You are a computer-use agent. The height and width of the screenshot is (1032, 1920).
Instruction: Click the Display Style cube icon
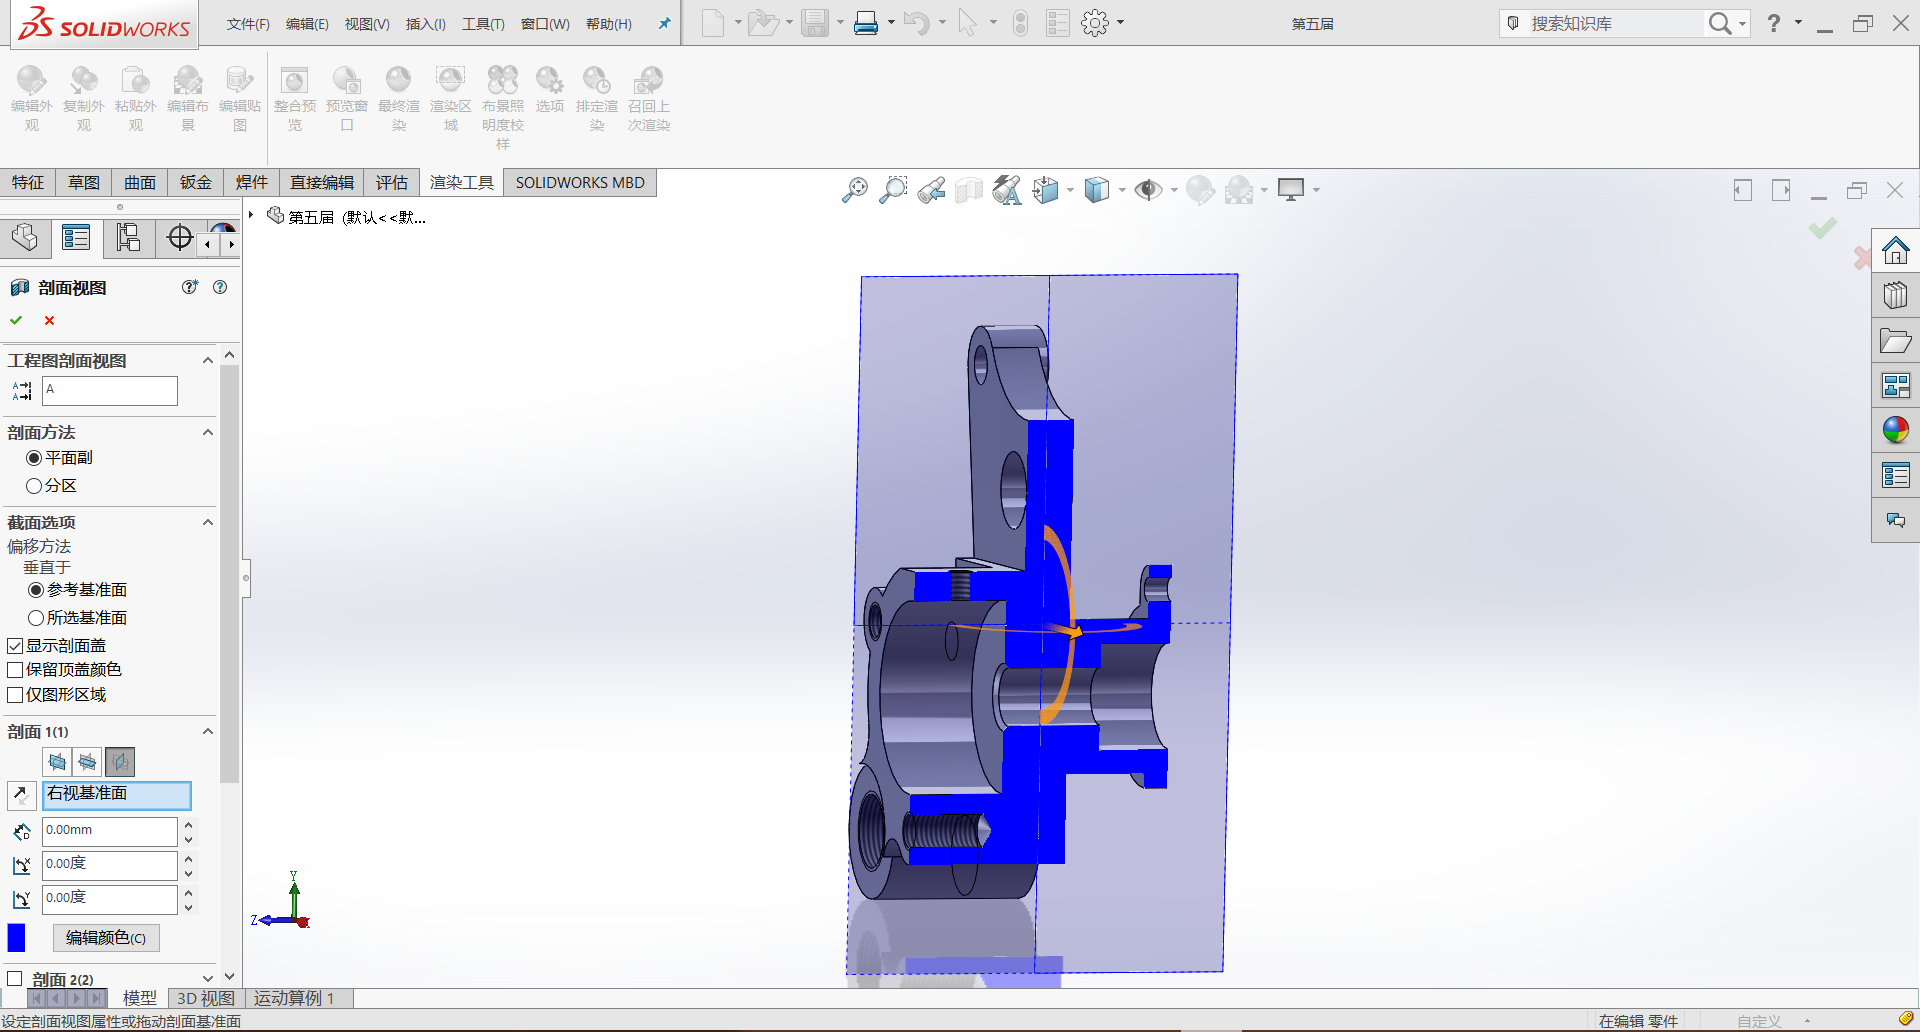(1097, 189)
